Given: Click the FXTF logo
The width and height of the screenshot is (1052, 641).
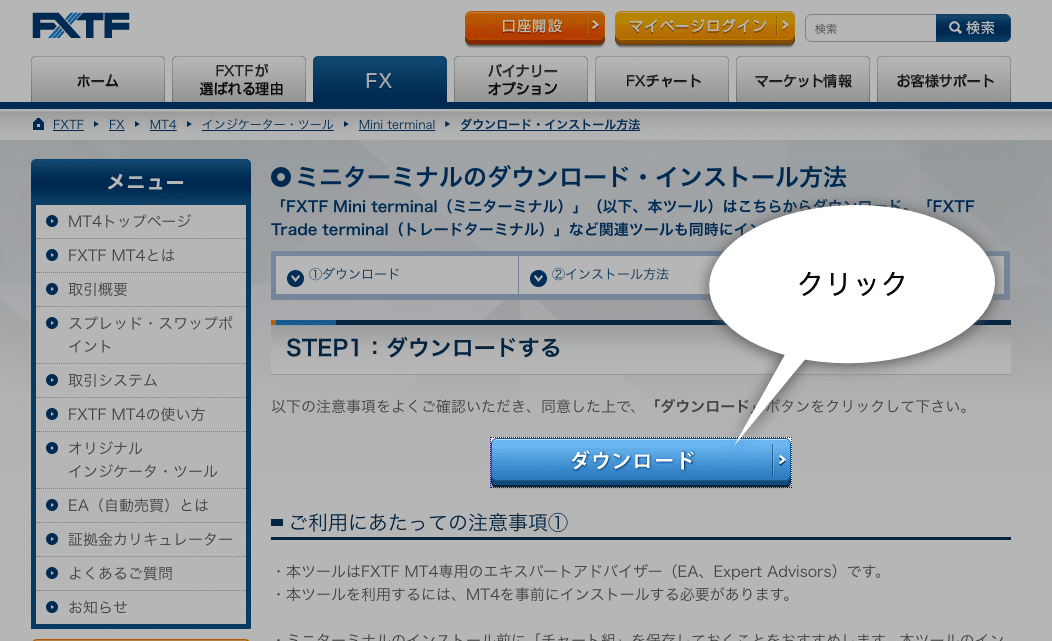Looking at the screenshot, I should [81, 26].
